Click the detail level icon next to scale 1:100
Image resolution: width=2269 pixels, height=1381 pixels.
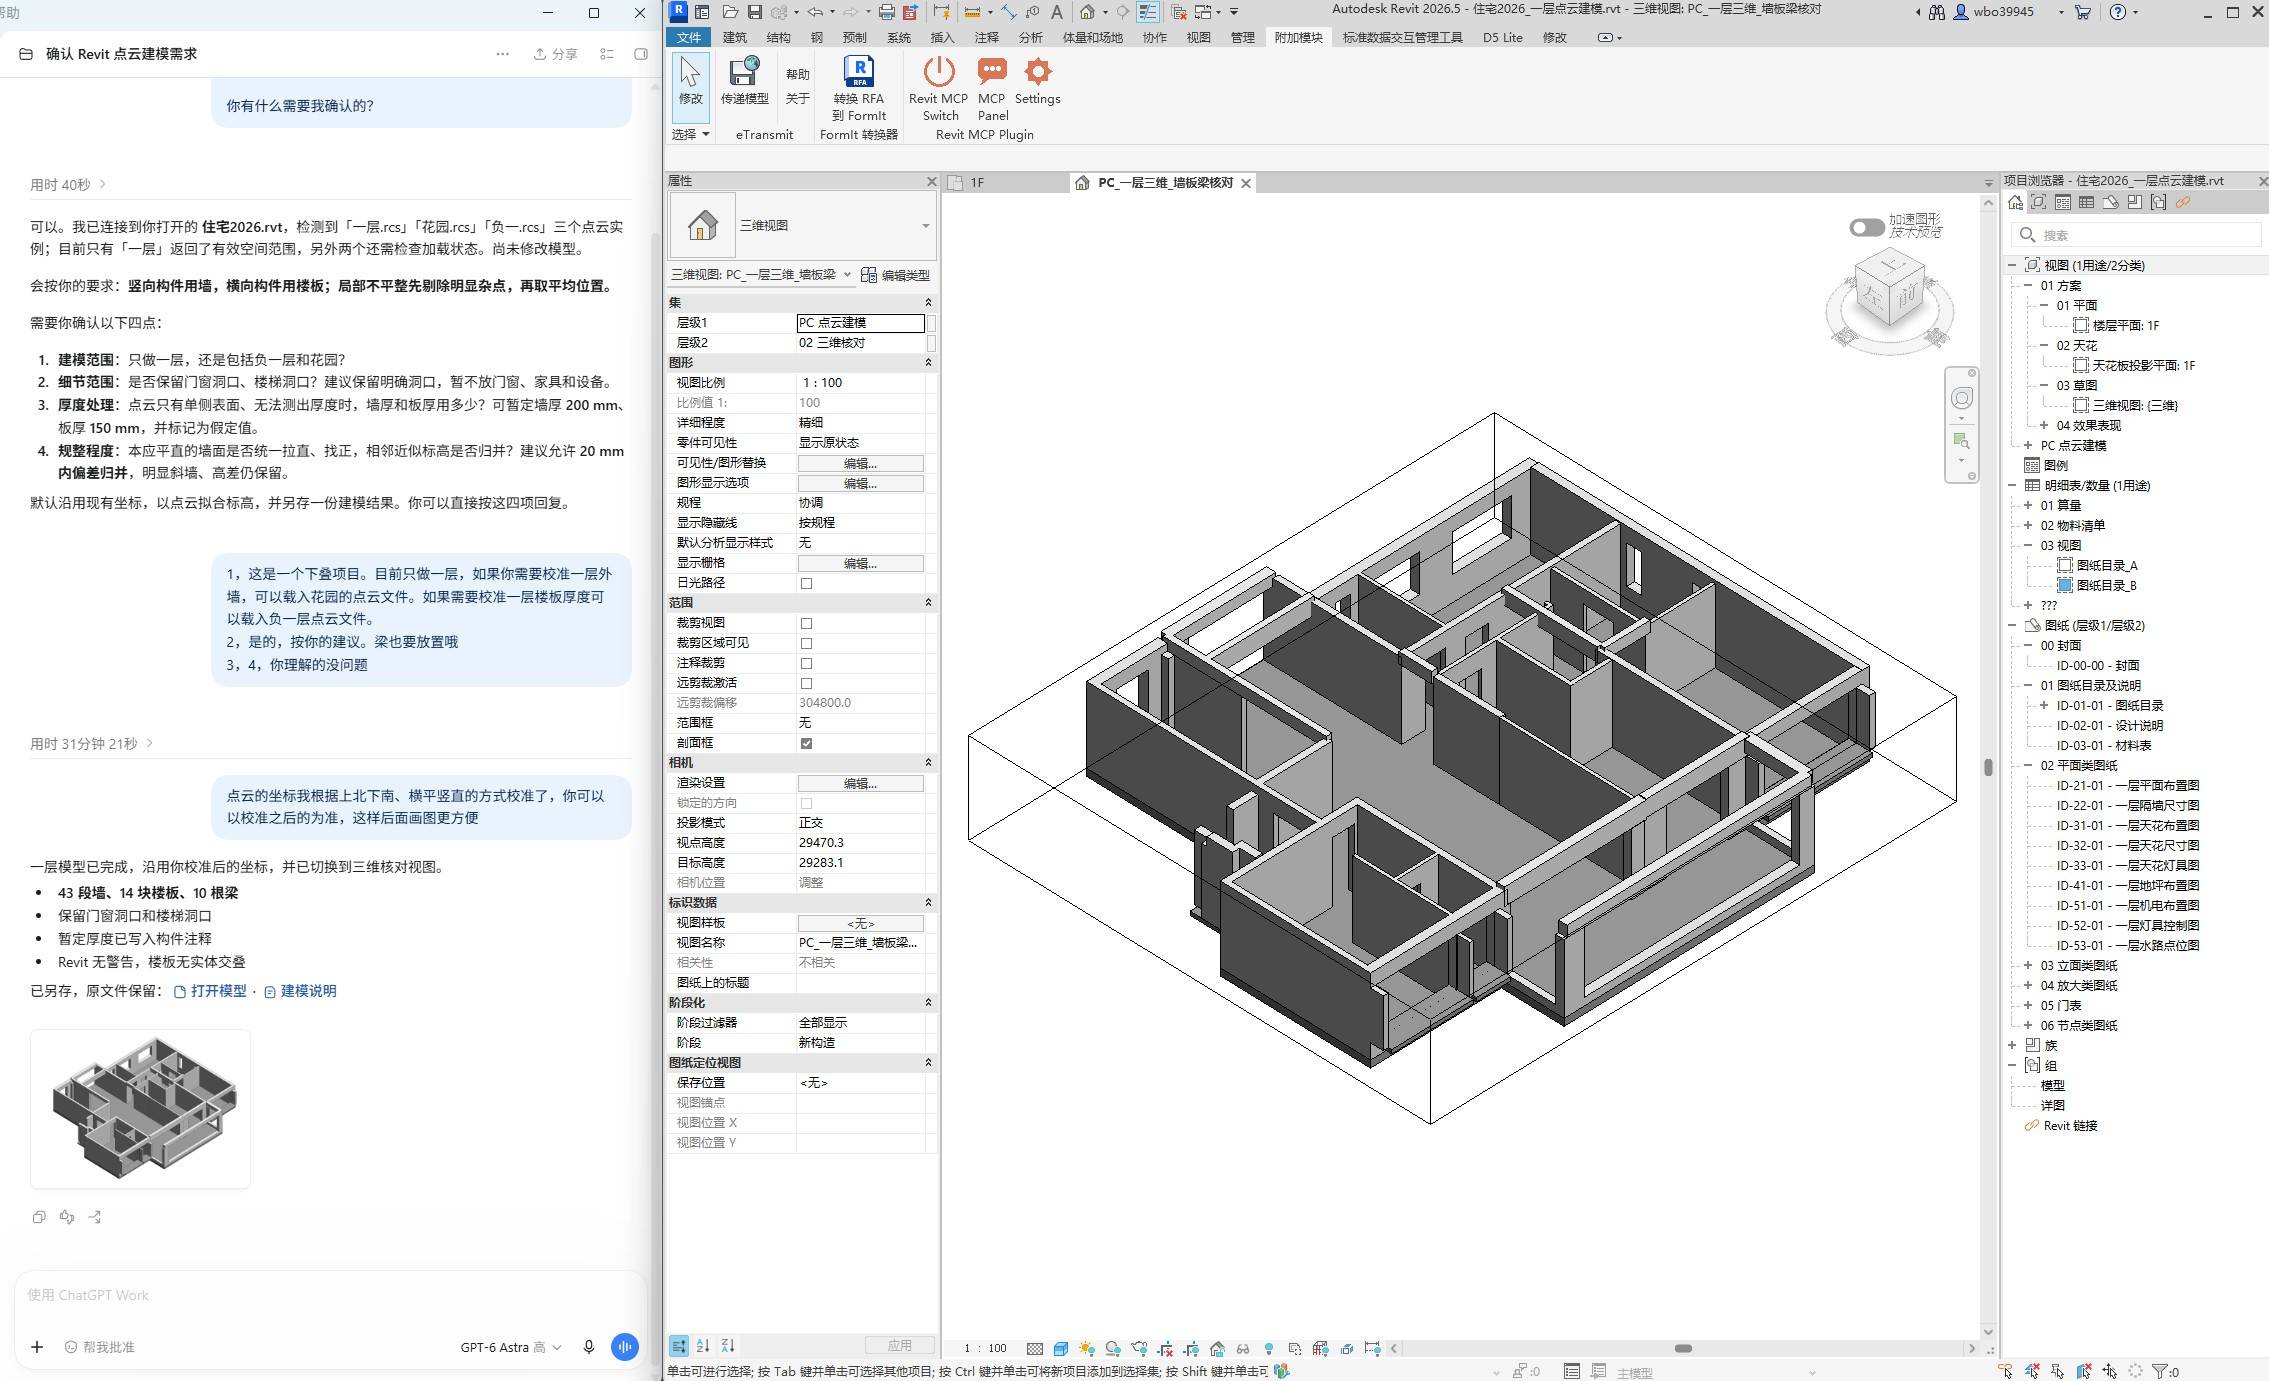[1035, 1348]
